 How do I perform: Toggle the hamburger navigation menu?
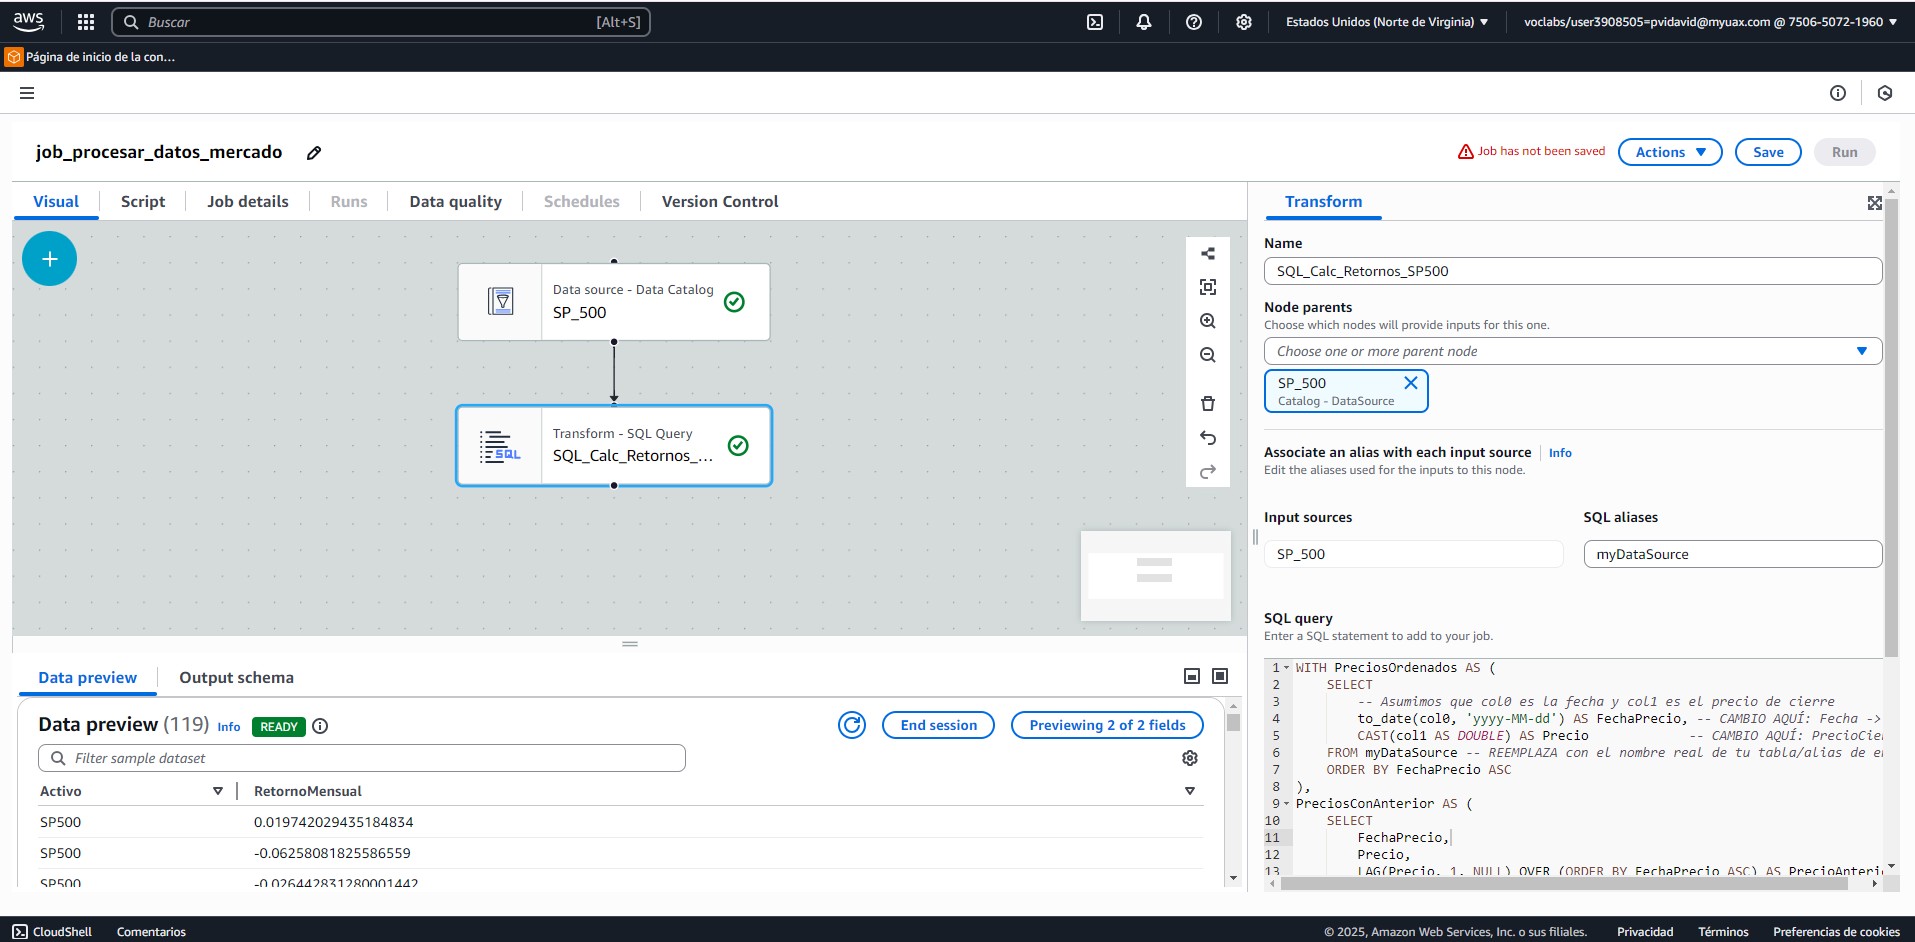[27, 93]
